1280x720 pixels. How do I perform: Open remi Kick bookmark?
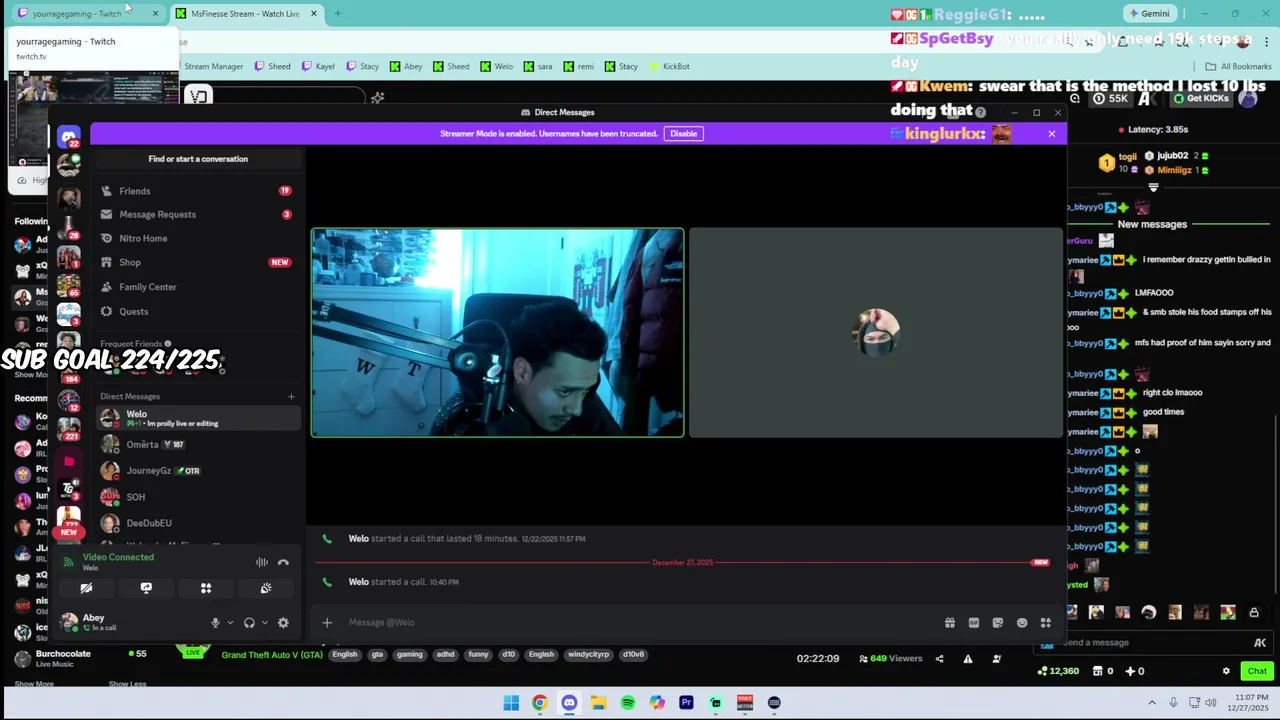coord(577,66)
